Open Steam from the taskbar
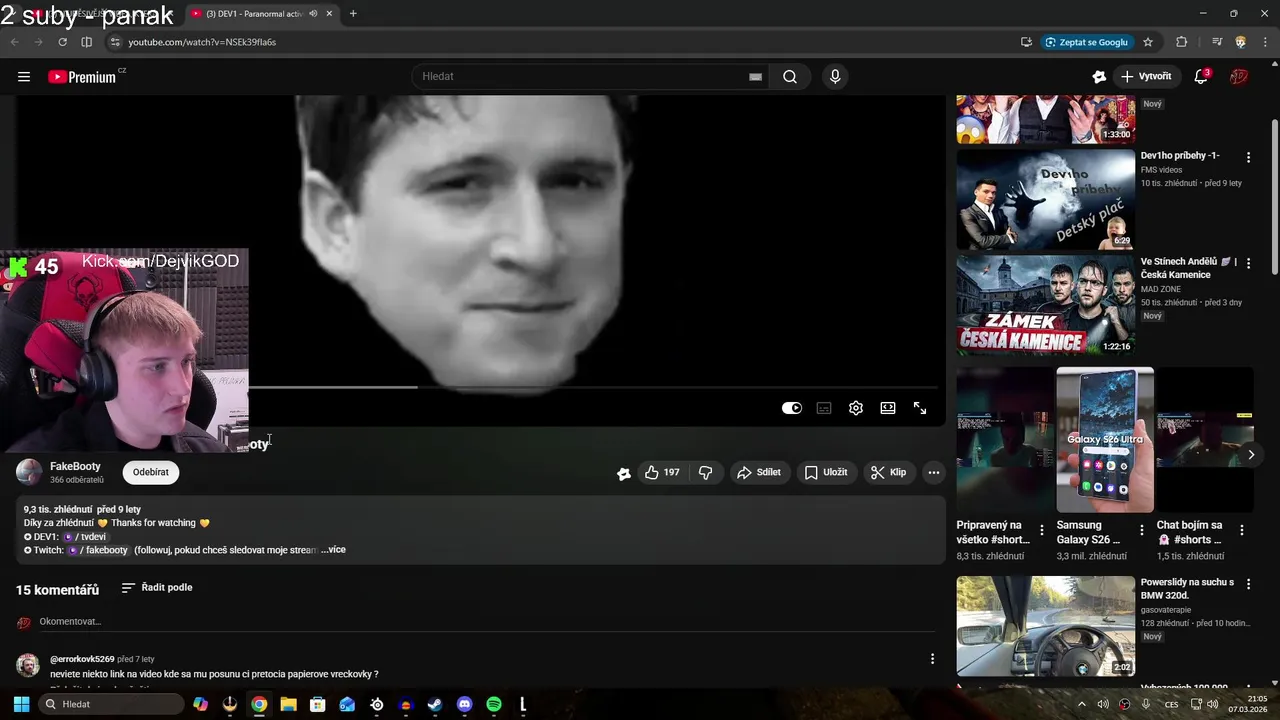The width and height of the screenshot is (1280, 720). 435,704
